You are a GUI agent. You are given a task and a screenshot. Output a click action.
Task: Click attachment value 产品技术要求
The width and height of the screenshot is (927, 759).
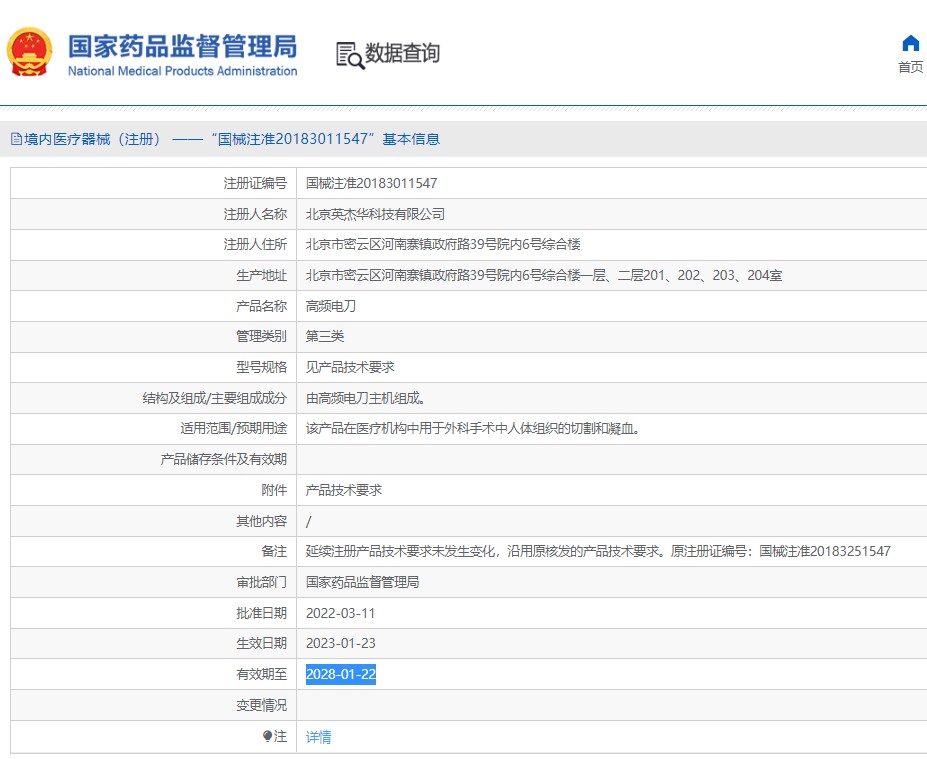[x=343, y=490]
